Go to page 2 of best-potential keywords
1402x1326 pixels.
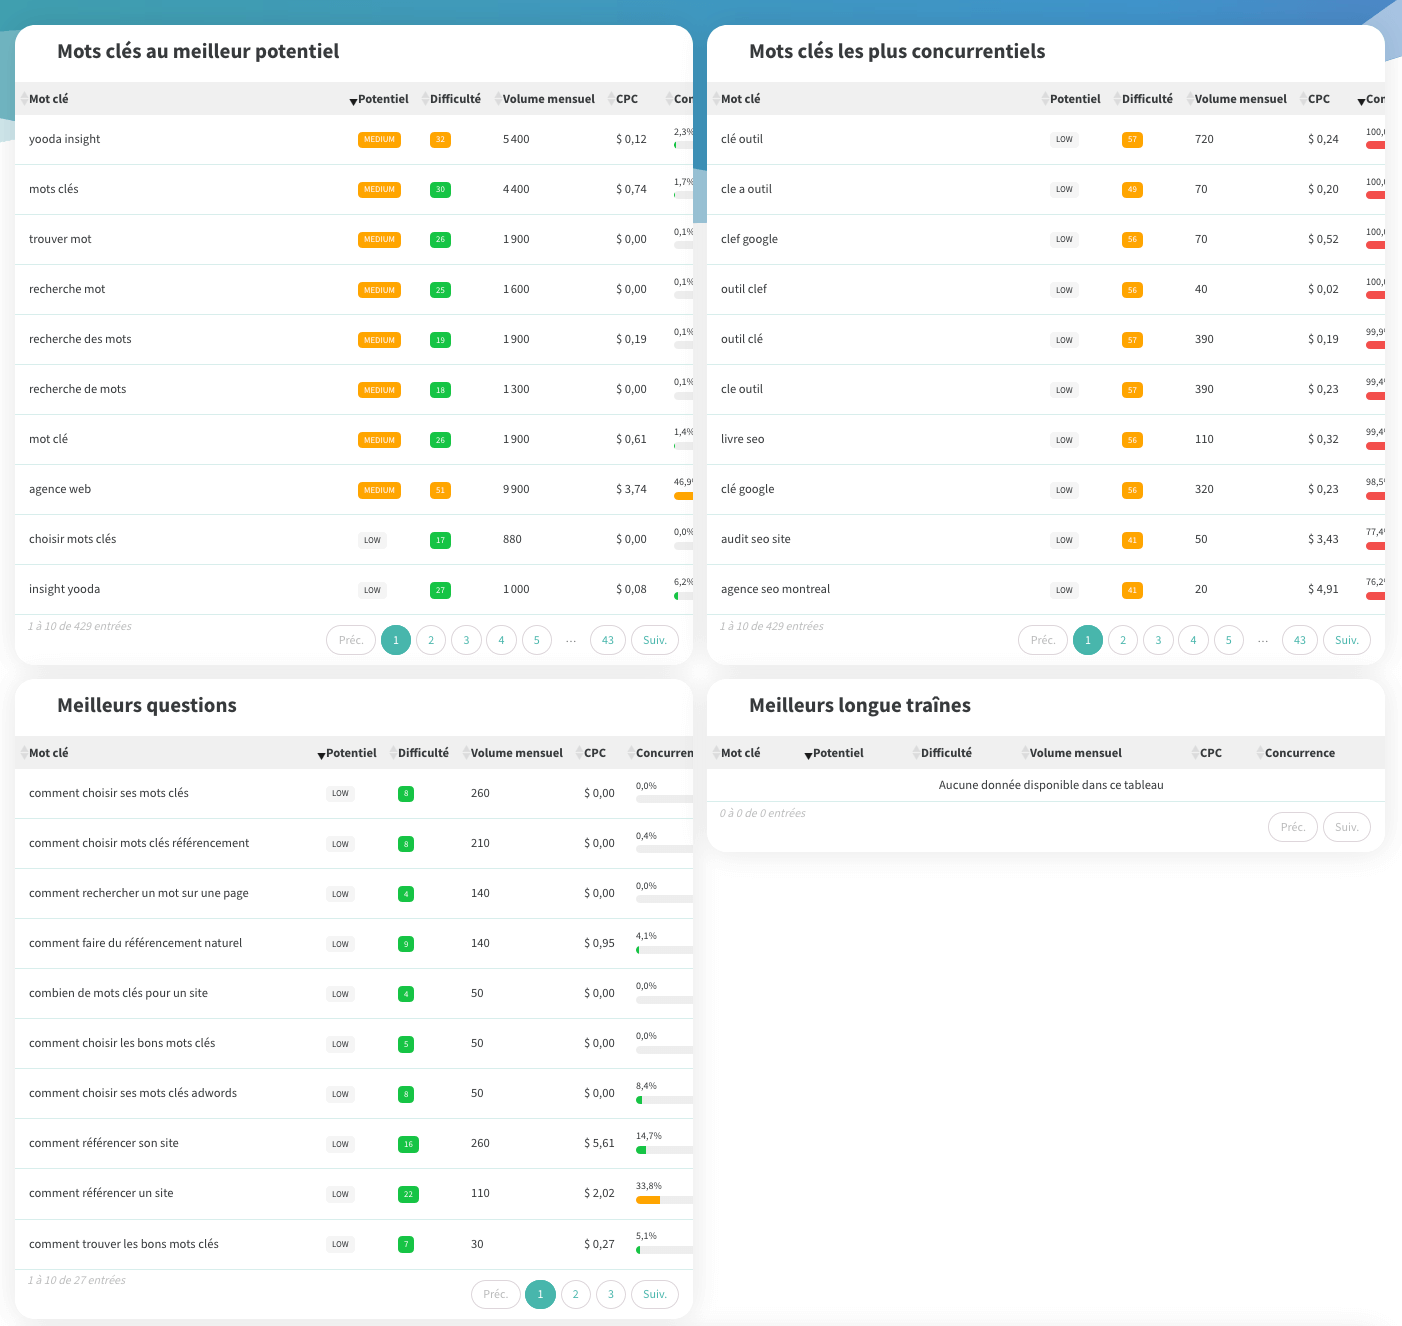tap(431, 640)
